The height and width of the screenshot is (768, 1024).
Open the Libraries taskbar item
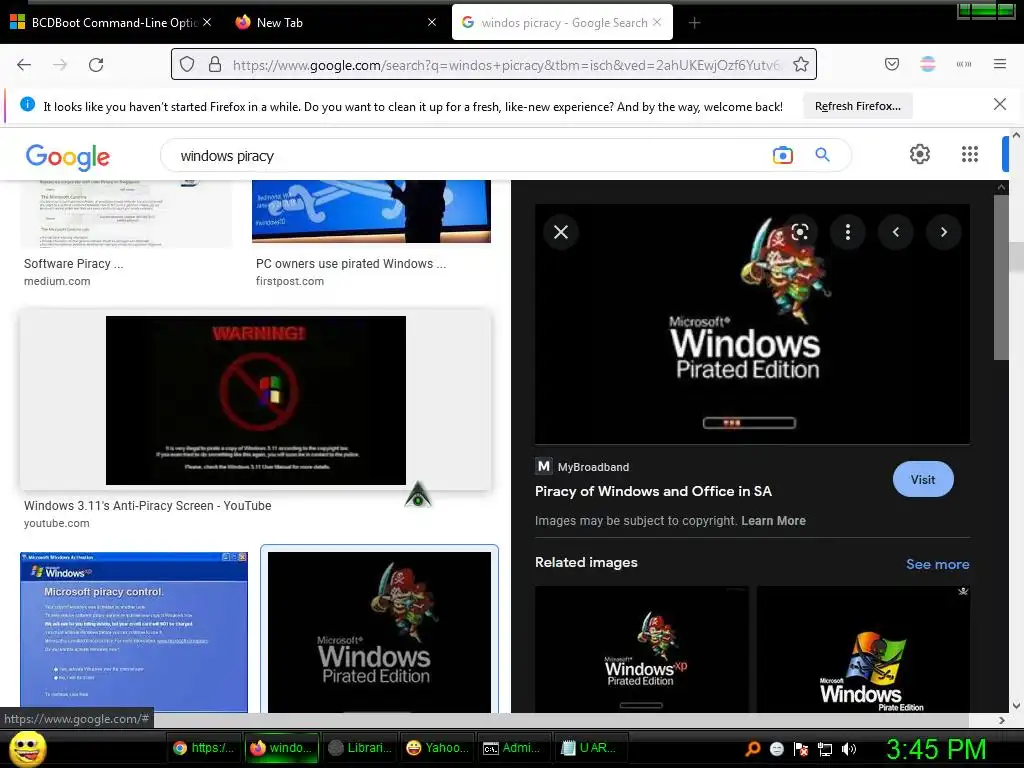[x=360, y=748]
